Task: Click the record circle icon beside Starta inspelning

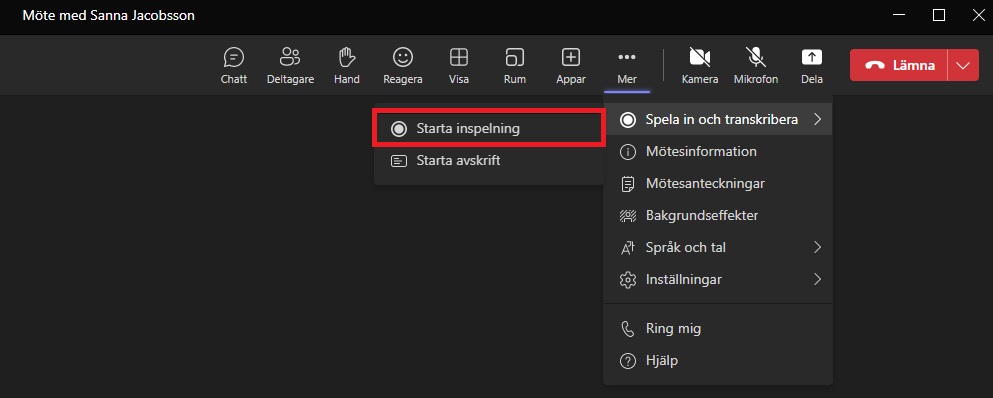Action: pyautogui.click(x=398, y=129)
